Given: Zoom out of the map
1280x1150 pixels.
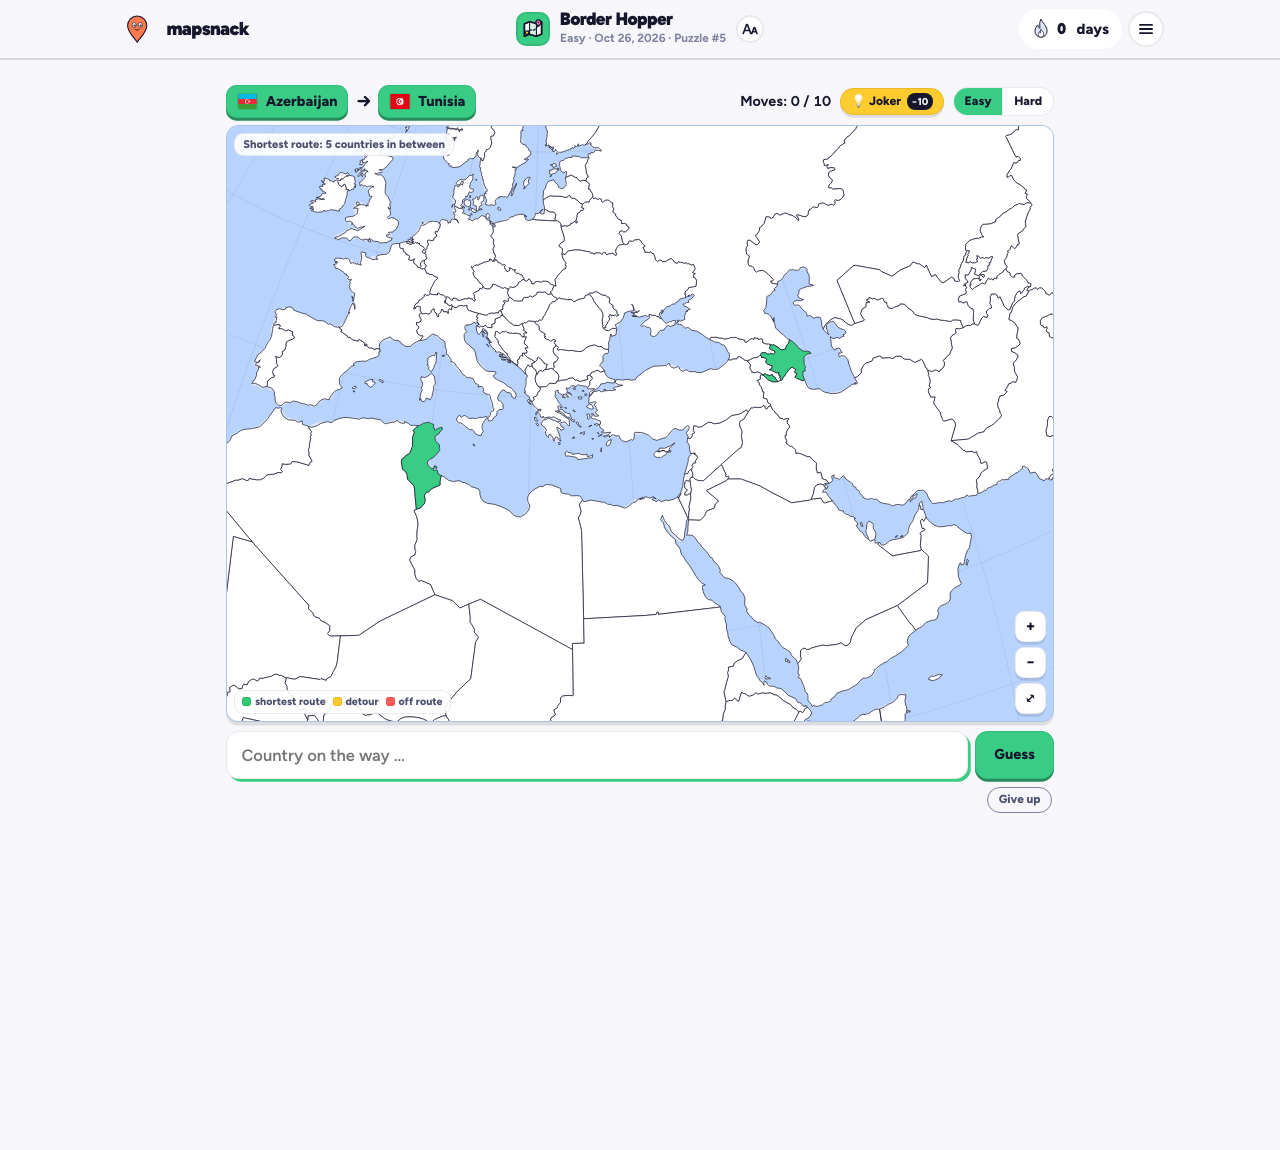Looking at the screenshot, I should coord(1030,662).
